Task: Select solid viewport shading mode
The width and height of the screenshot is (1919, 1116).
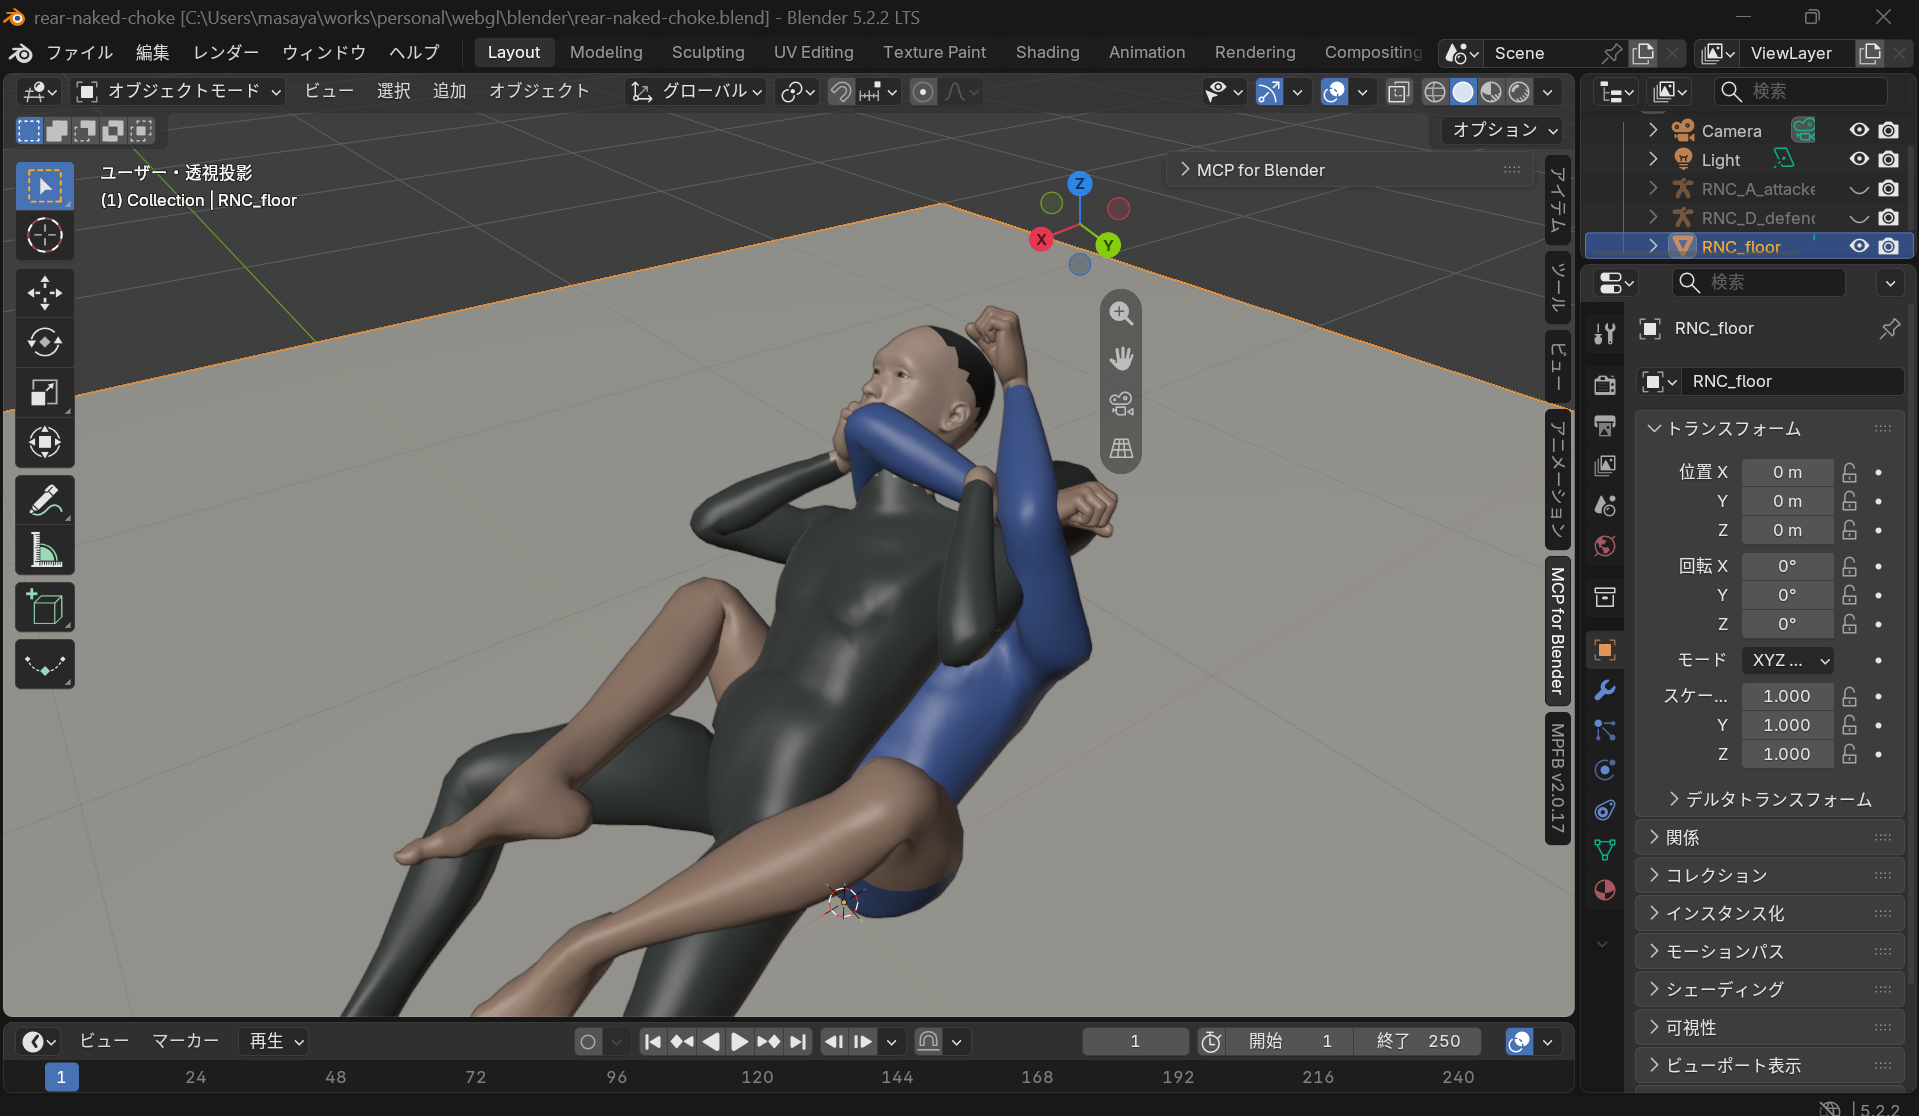Action: pyautogui.click(x=1463, y=92)
